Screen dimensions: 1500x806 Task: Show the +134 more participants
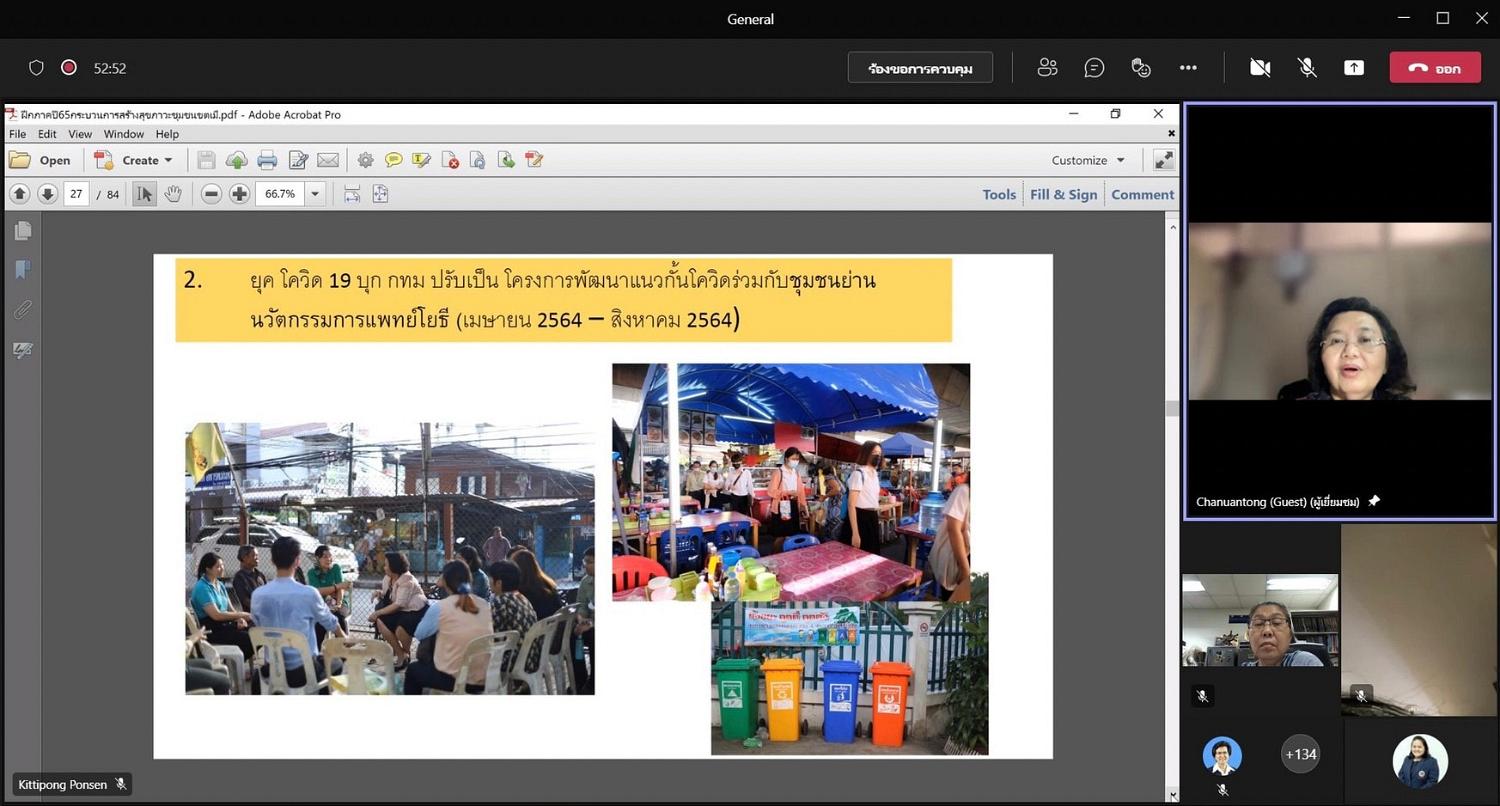click(1300, 755)
